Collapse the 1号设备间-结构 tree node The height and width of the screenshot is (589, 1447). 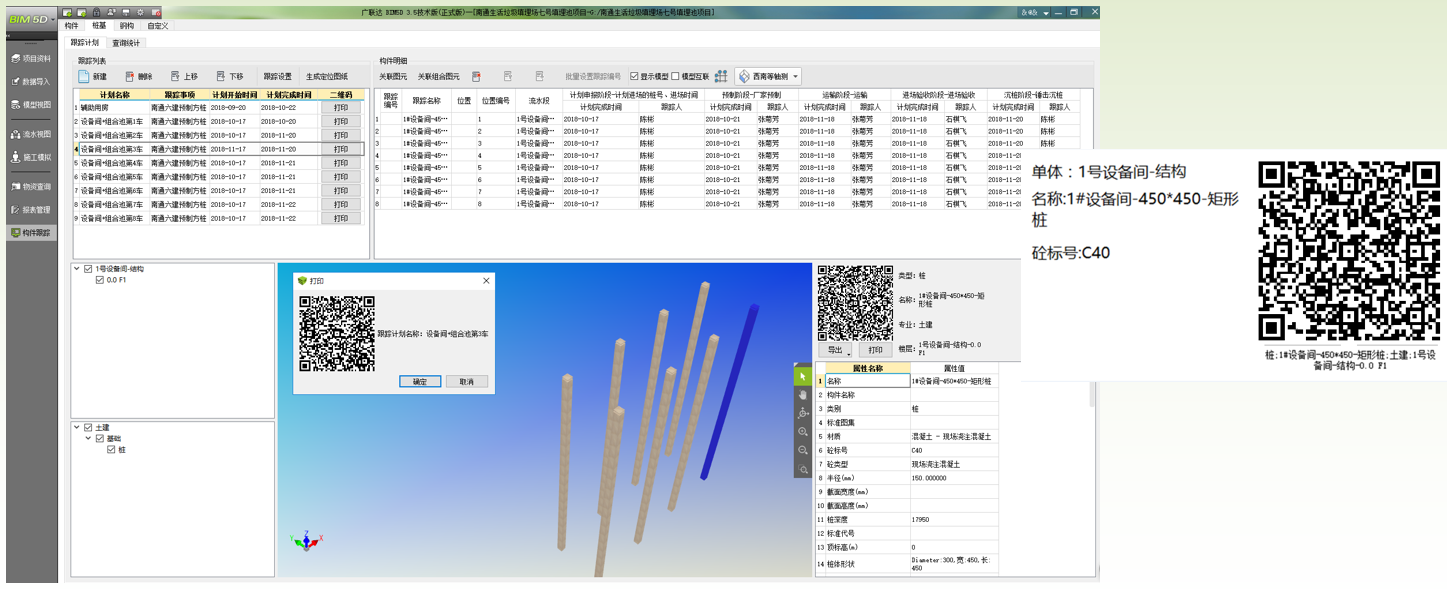77,269
